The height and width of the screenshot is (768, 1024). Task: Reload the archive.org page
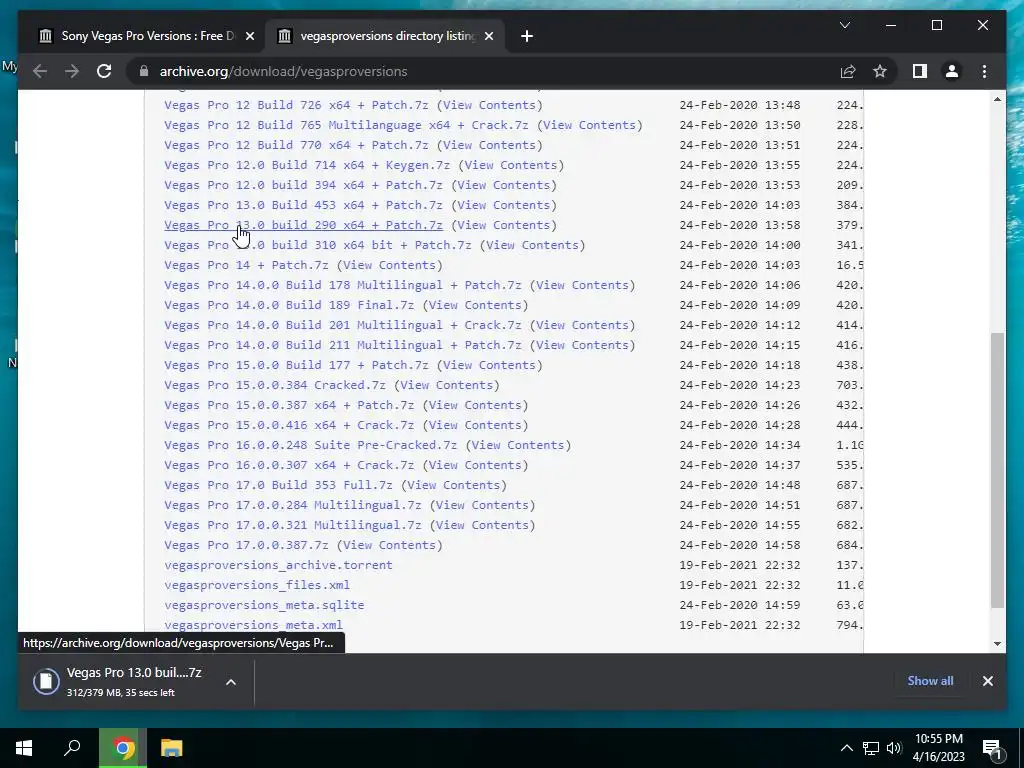point(104,71)
